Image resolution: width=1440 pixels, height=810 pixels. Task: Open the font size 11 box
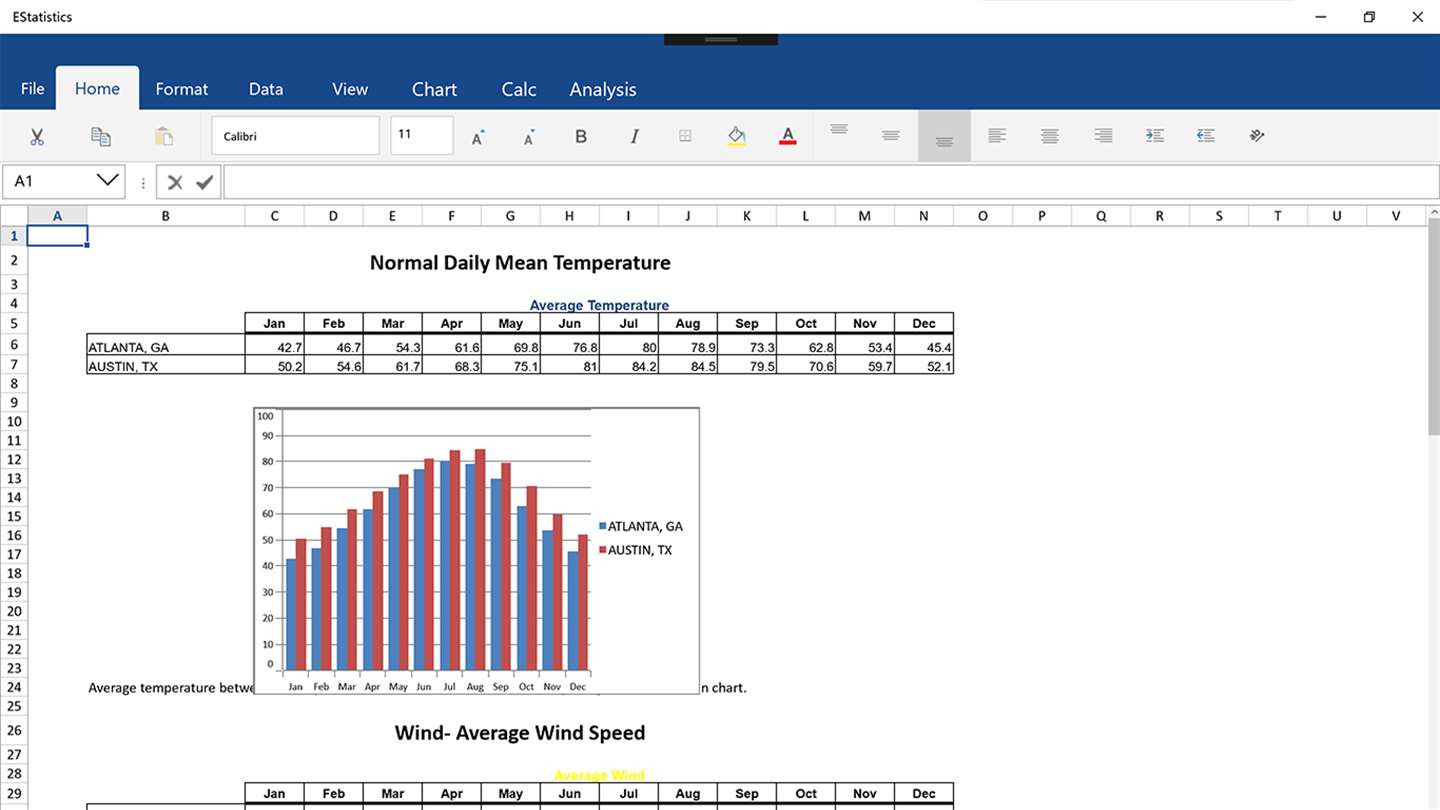click(422, 136)
